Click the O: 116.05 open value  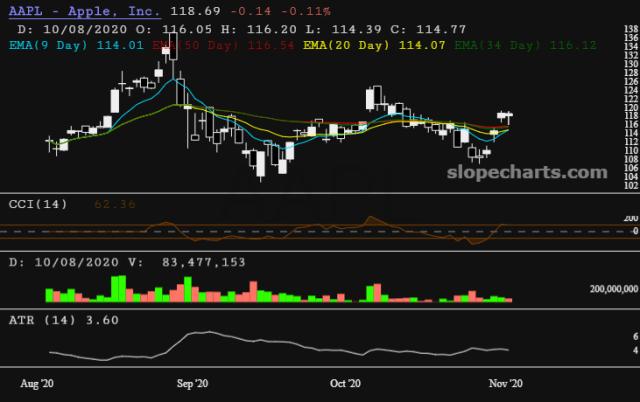[174, 29]
